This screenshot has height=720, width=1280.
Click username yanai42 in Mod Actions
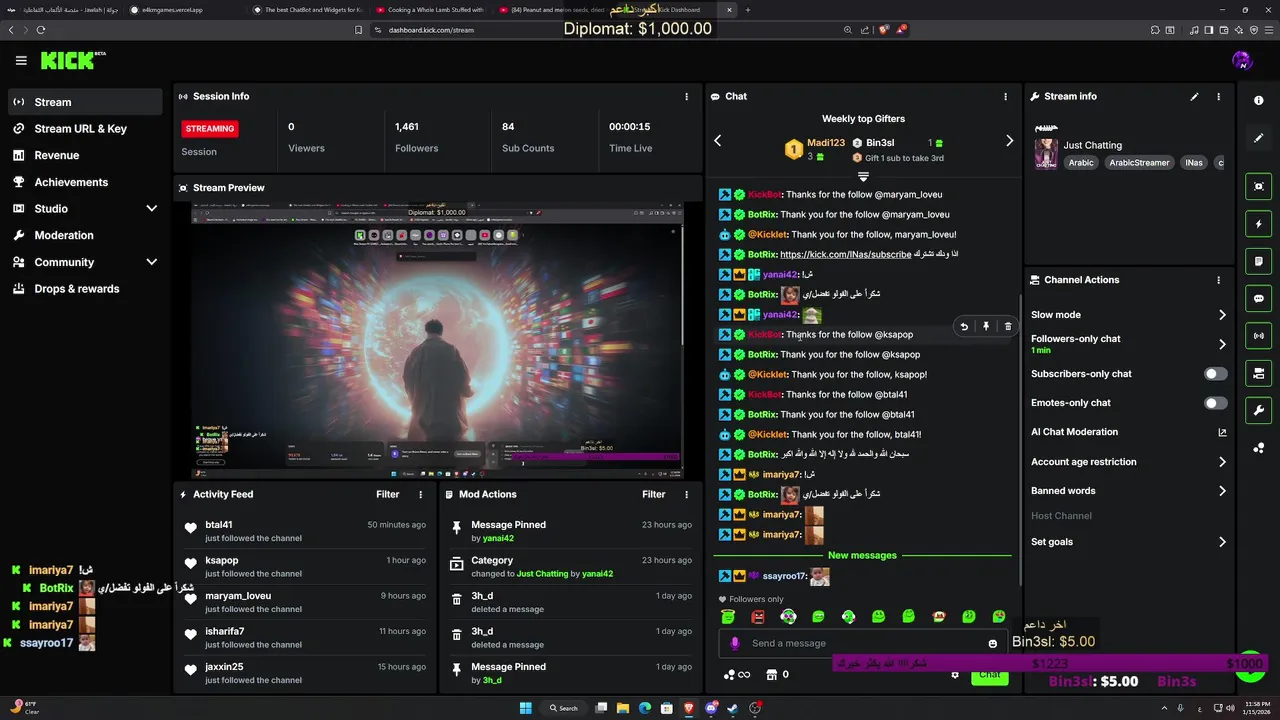pos(498,538)
